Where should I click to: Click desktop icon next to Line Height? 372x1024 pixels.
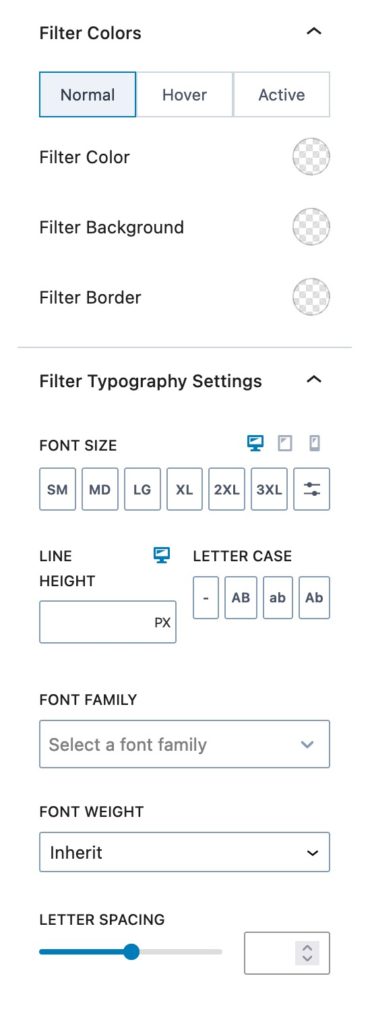[162, 556]
